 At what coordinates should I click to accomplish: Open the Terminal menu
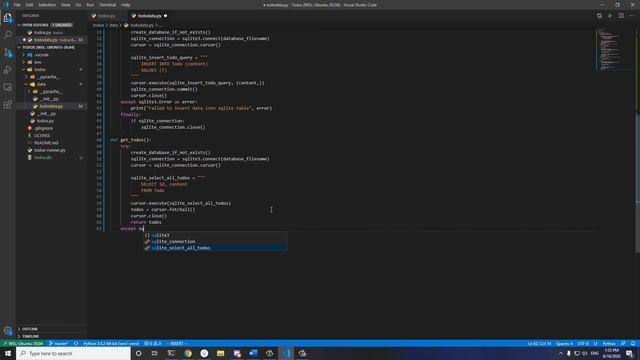pos(107,5)
